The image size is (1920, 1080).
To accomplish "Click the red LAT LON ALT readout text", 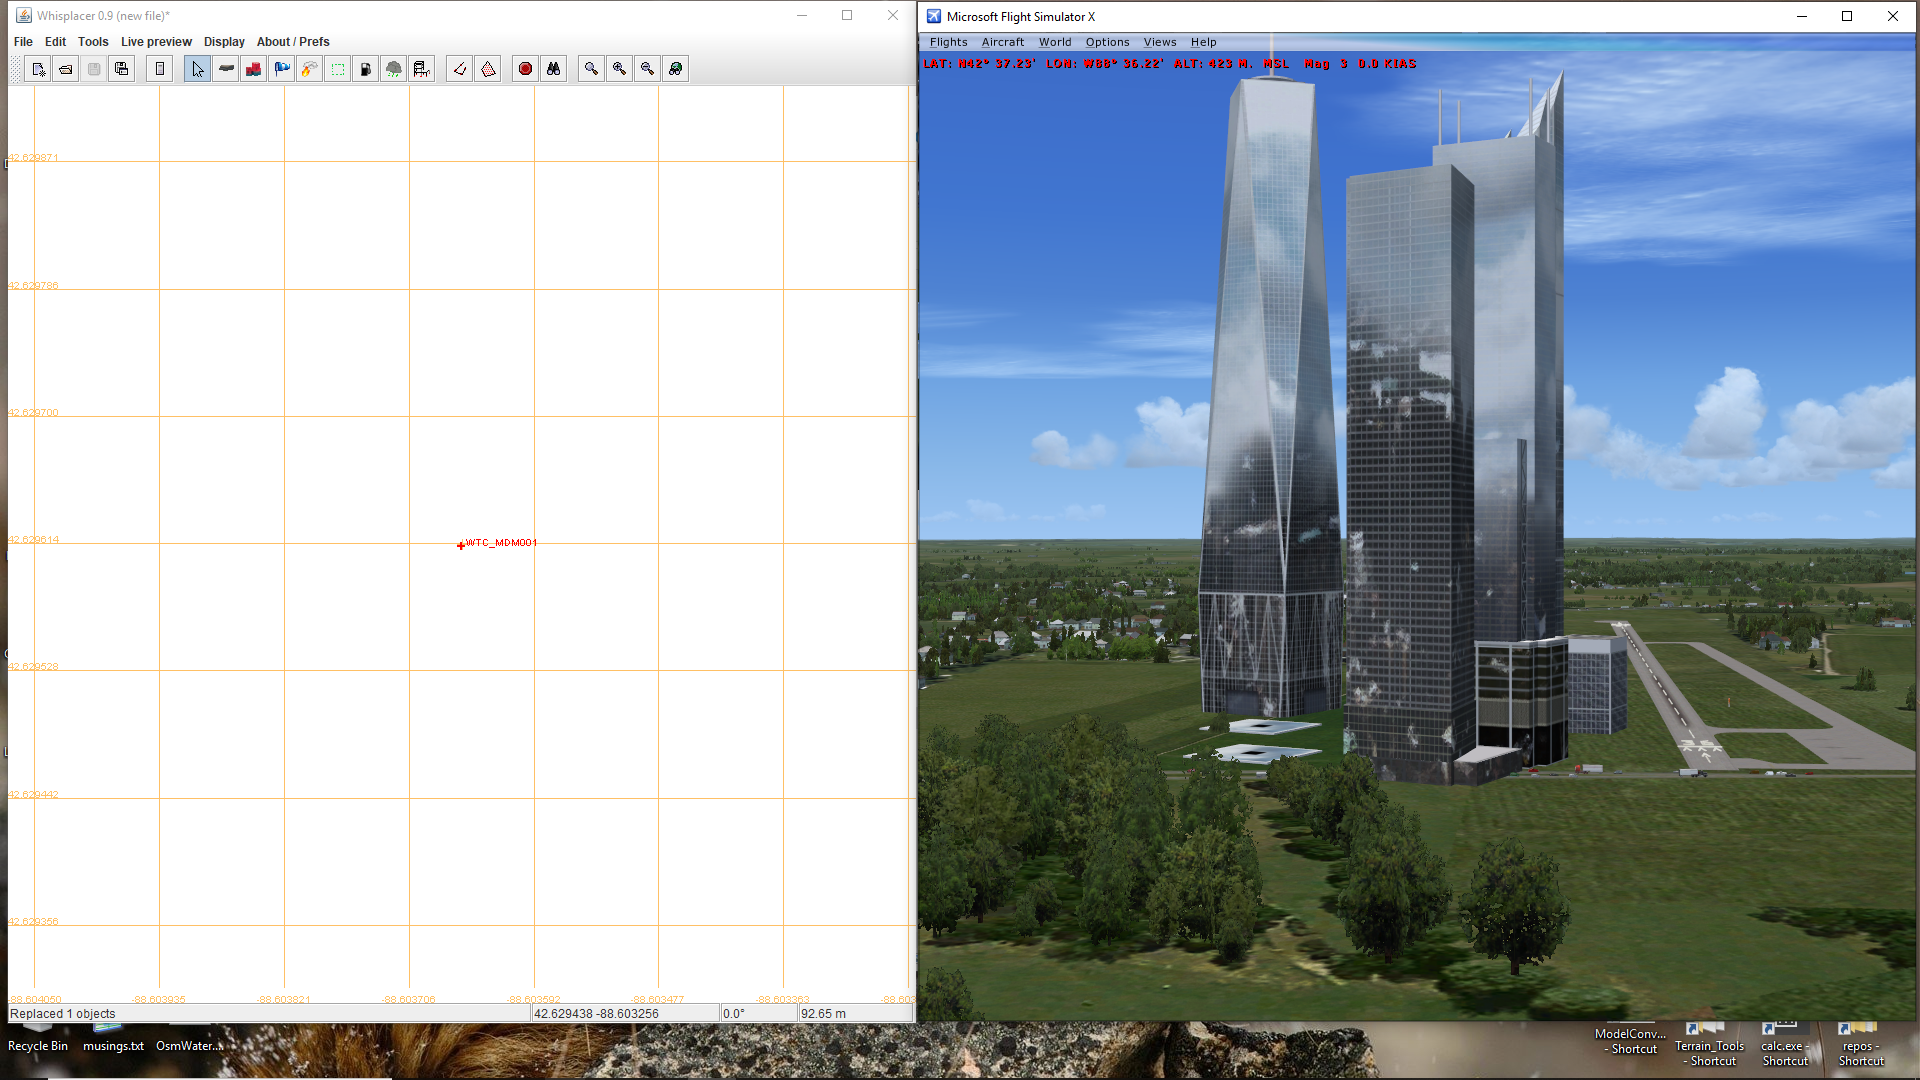I will (x=1169, y=64).
